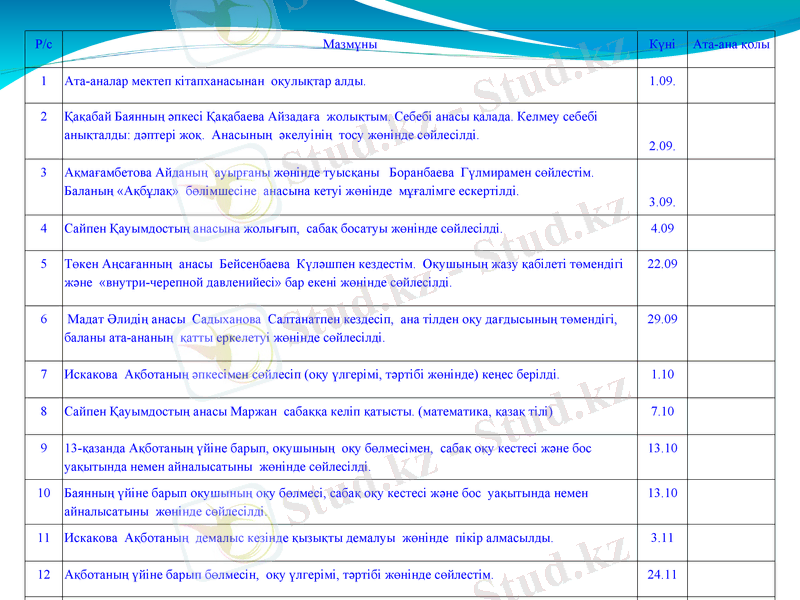Click the "Күні" column header
800x600 pixels.
pos(661,45)
